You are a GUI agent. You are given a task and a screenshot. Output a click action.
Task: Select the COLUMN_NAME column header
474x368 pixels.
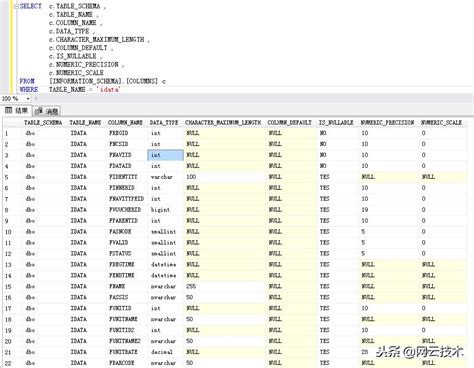(x=125, y=123)
